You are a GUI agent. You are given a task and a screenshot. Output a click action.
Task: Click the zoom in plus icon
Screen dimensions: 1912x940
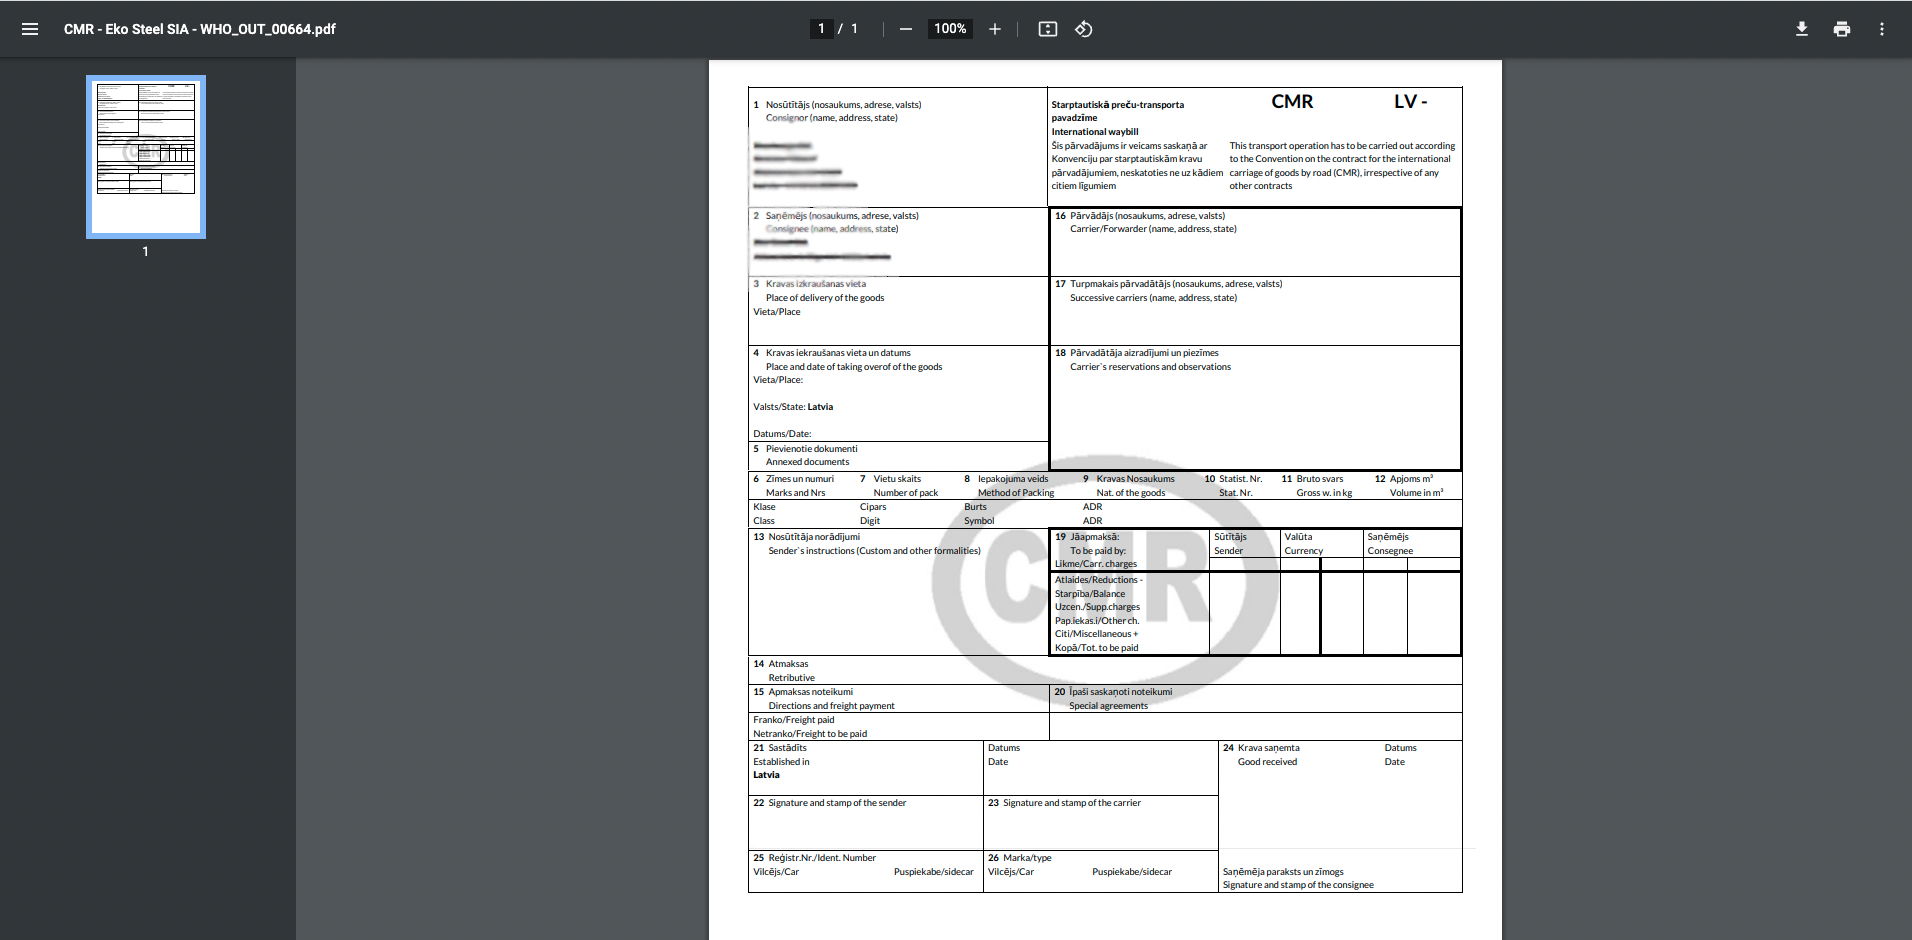pyautogui.click(x=994, y=29)
